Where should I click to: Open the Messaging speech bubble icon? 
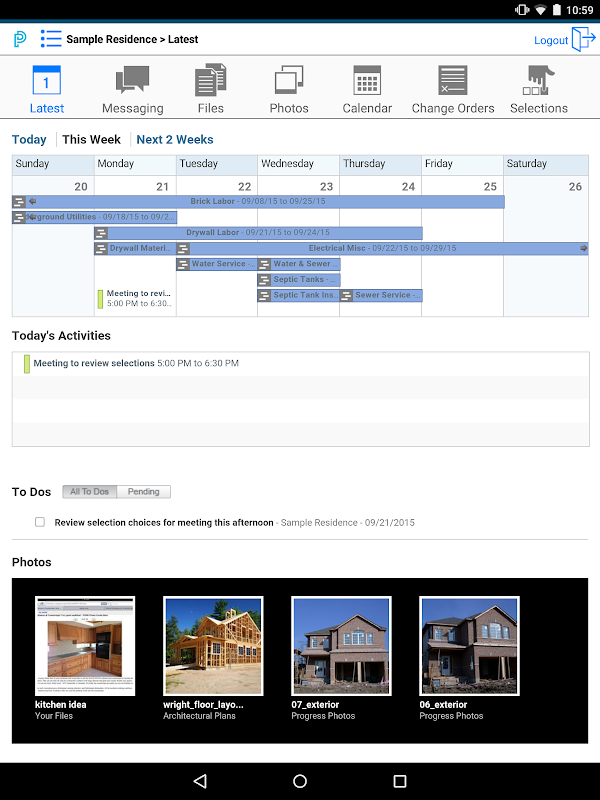[x=132, y=80]
